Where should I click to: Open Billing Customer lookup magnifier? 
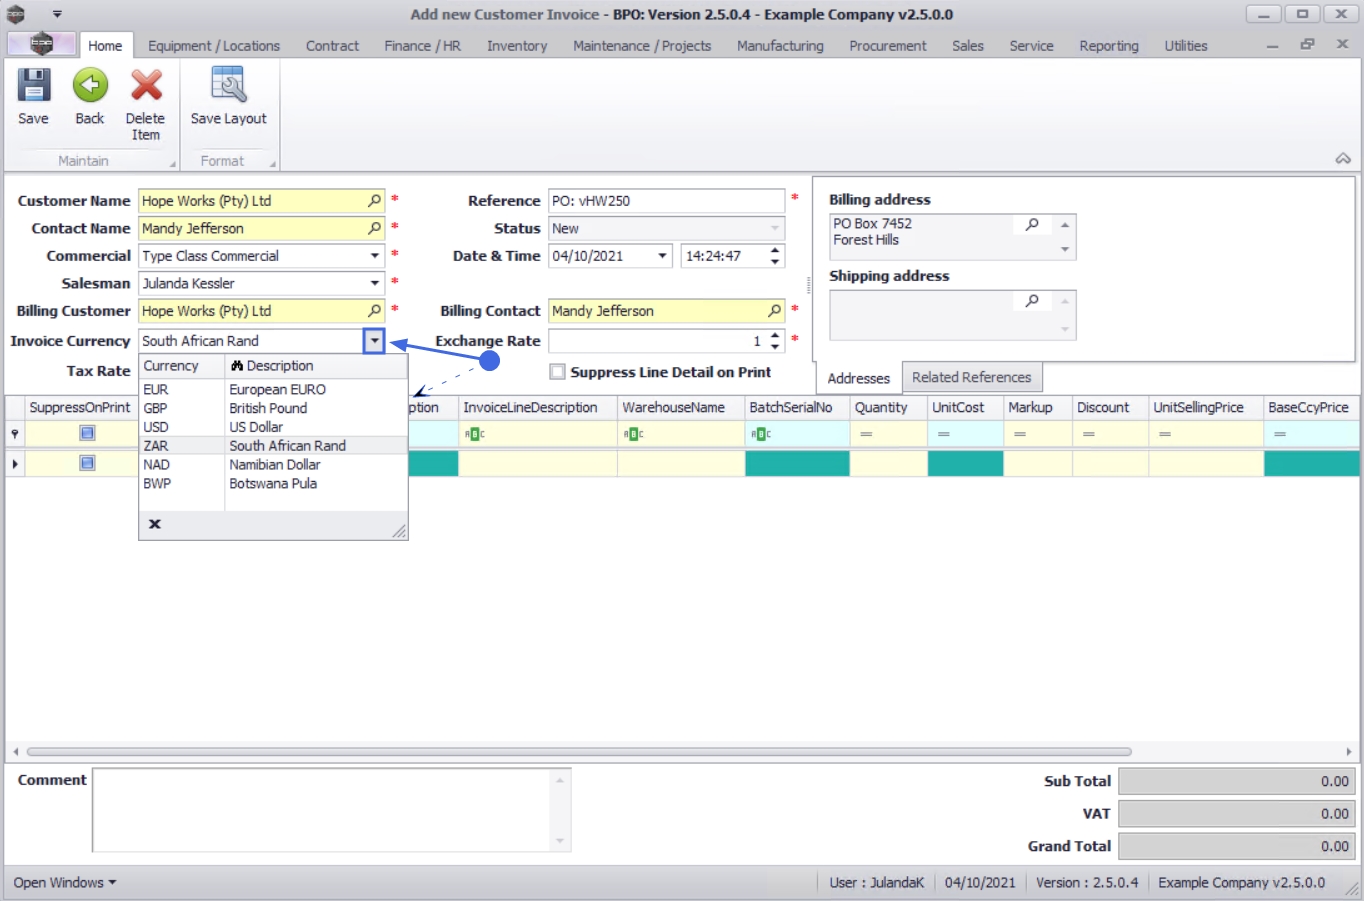(375, 311)
